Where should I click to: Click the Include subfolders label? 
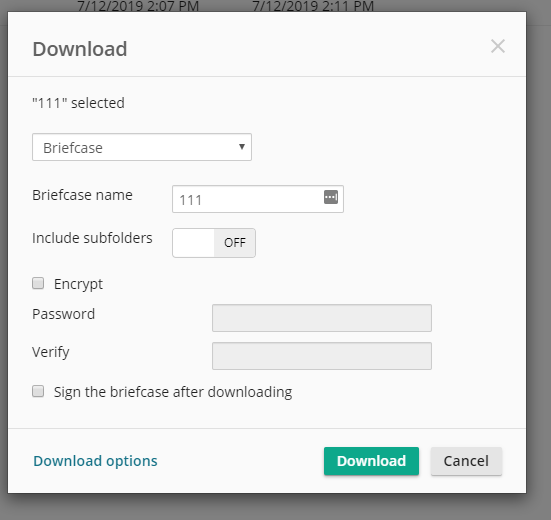(x=92, y=238)
